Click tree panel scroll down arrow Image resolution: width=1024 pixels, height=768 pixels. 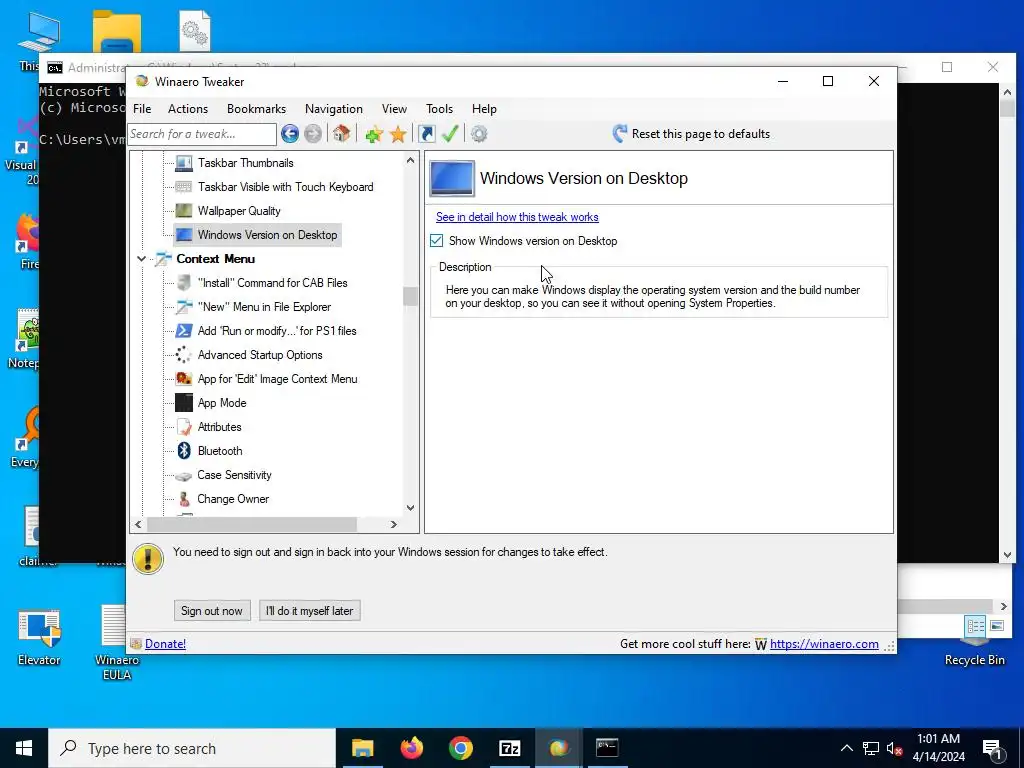pyautogui.click(x=410, y=507)
